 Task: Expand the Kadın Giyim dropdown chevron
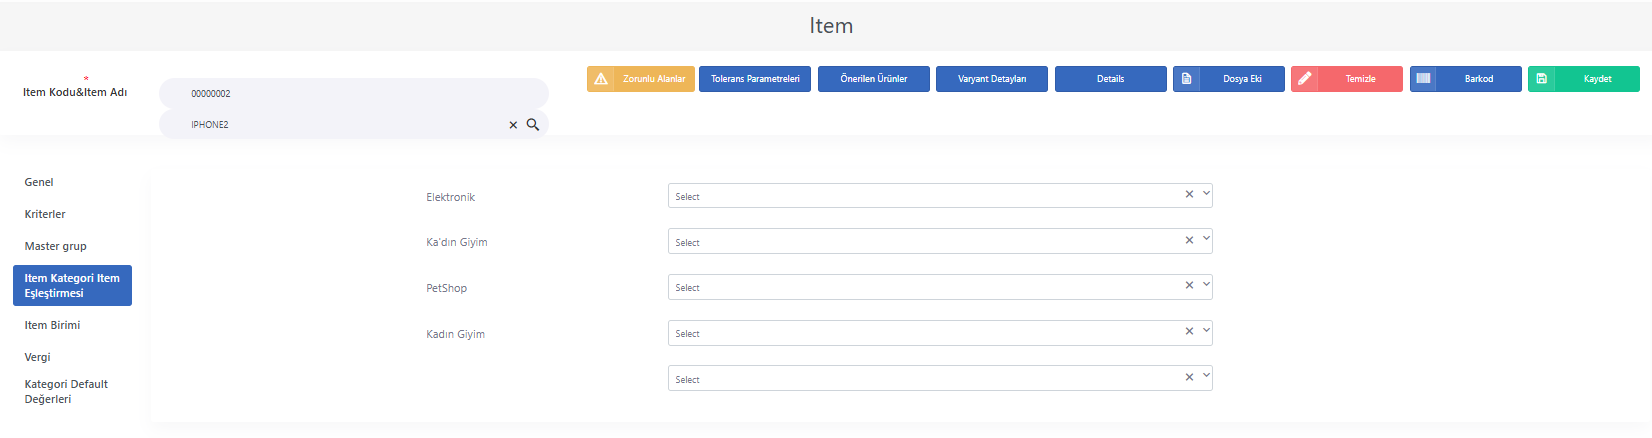click(1206, 331)
